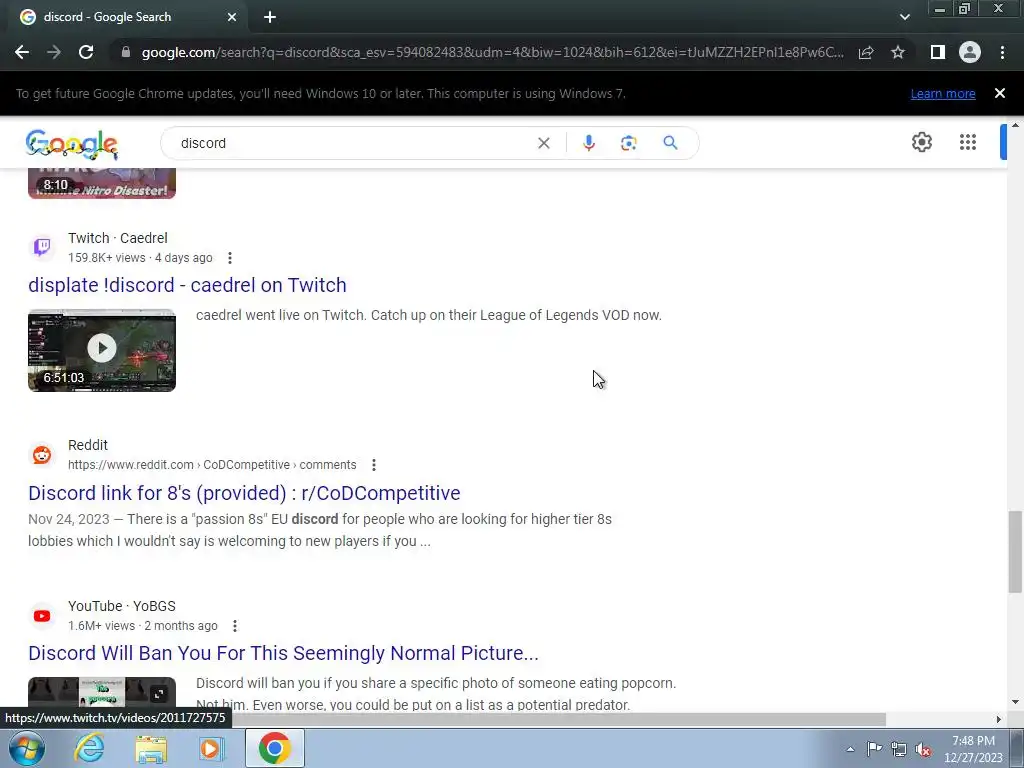Image resolution: width=1024 pixels, height=768 pixels.
Task: Search by image with Google Lens
Action: pos(628,143)
